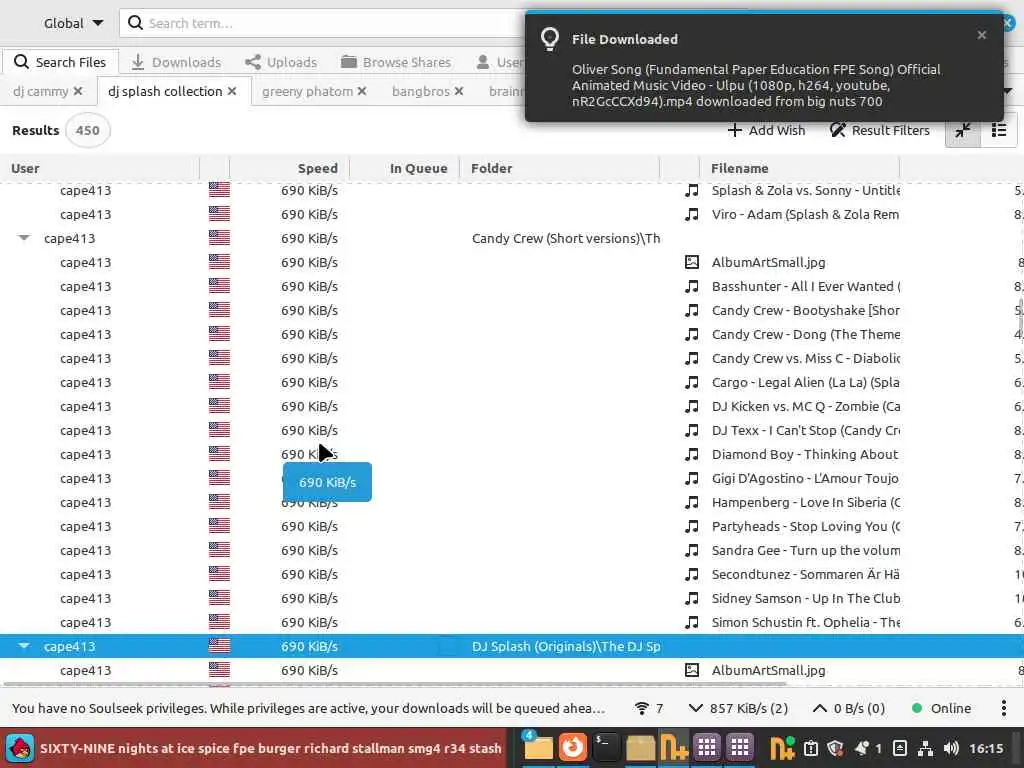Viewport: 1024px width, 768px height.
Task: Open the status bar three-dot menu
Action: (1004, 709)
